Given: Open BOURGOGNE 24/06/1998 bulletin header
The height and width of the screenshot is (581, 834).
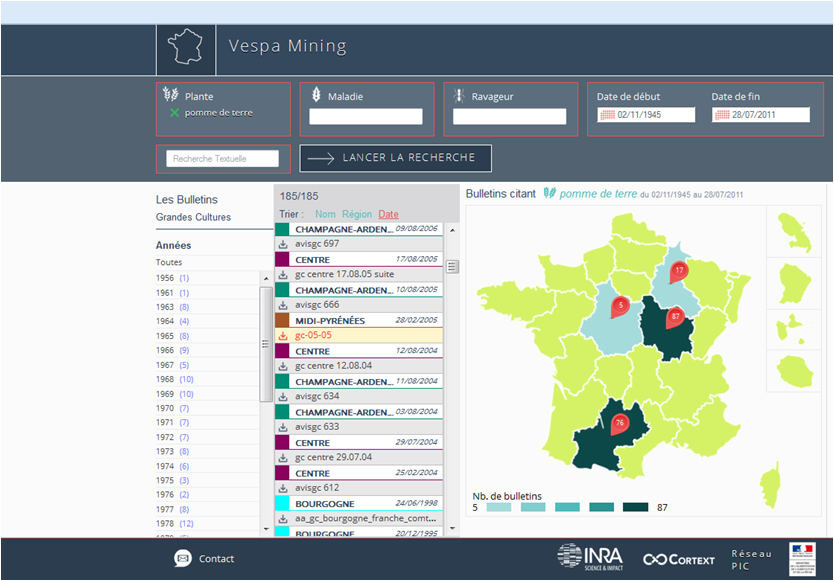Looking at the screenshot, I should coord(359,503).
